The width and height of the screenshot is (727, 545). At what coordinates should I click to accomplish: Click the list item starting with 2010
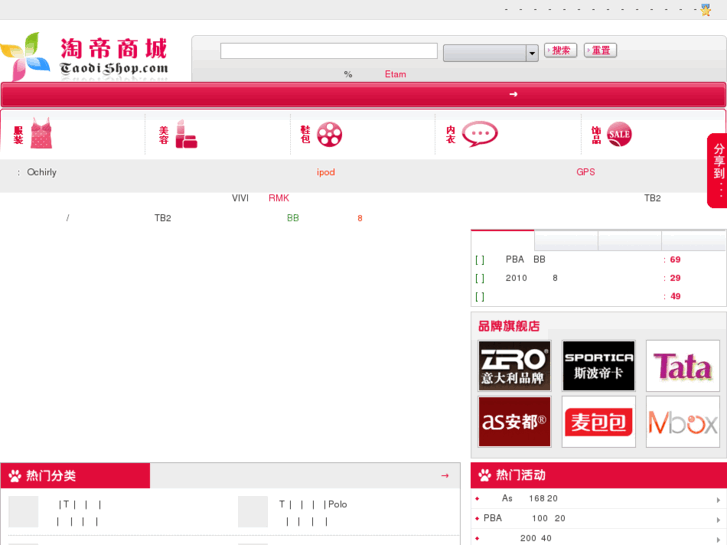point(531,278)
